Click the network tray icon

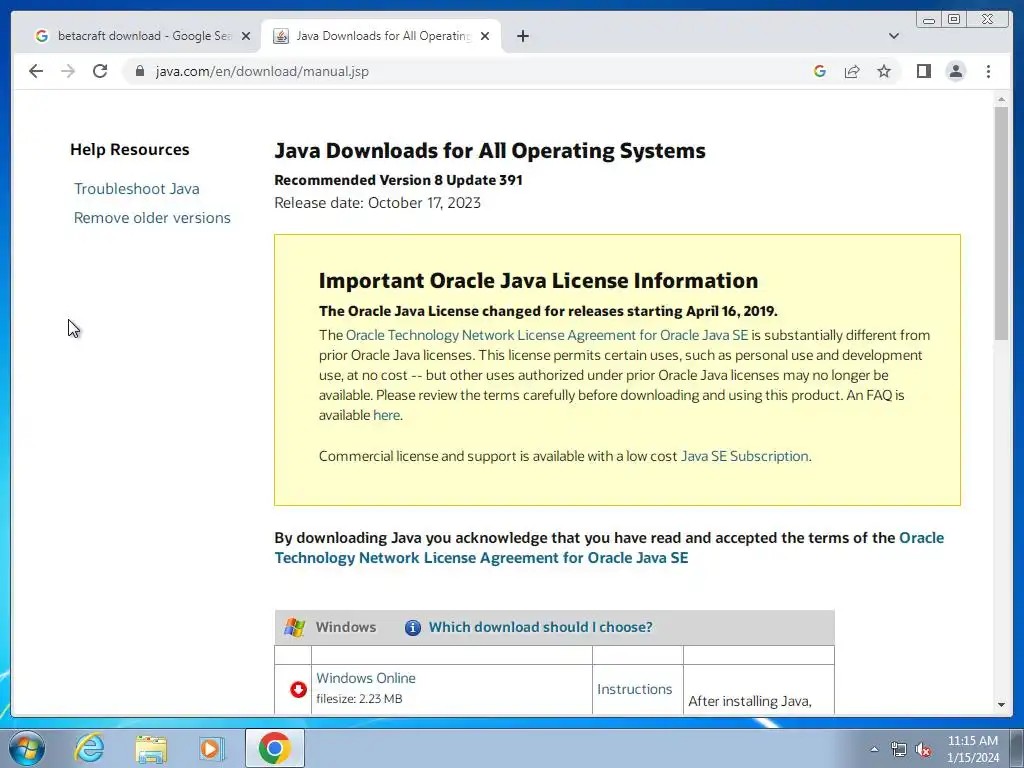899,749
